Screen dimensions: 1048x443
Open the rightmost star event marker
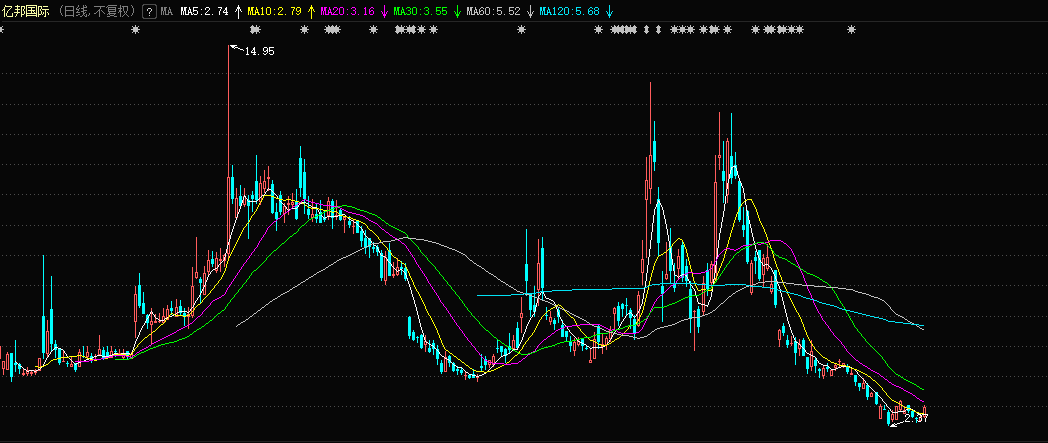pyautogui.click(x=852, y=29)
